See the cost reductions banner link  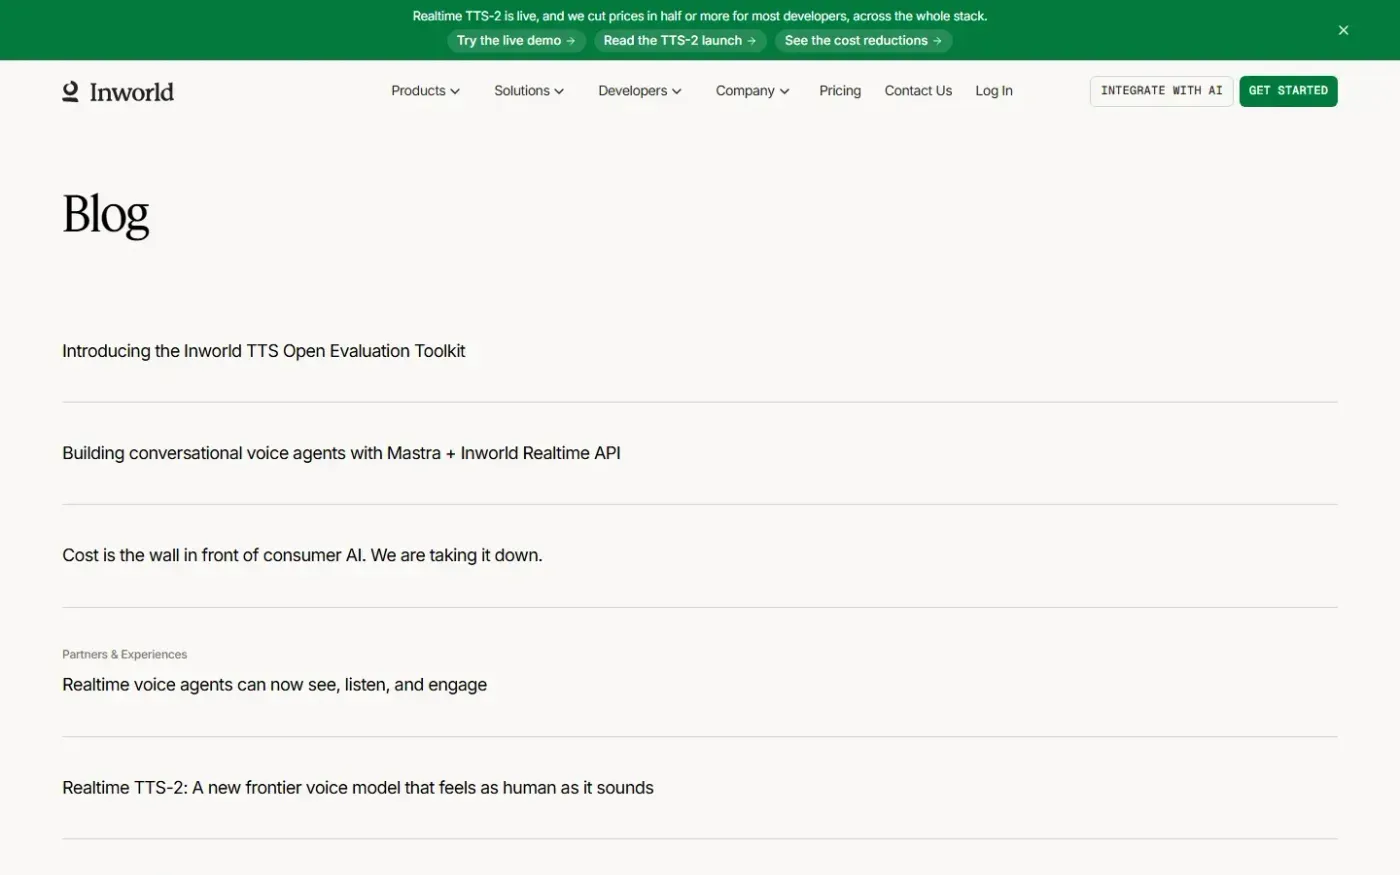(x=863, y=41)
